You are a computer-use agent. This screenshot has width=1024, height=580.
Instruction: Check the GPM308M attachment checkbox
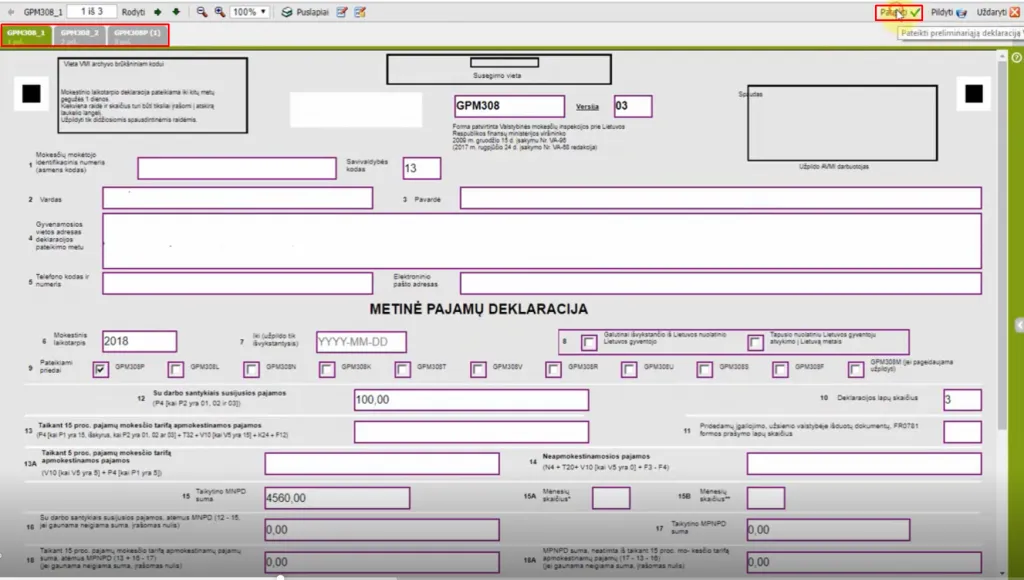tap(856, 370)
